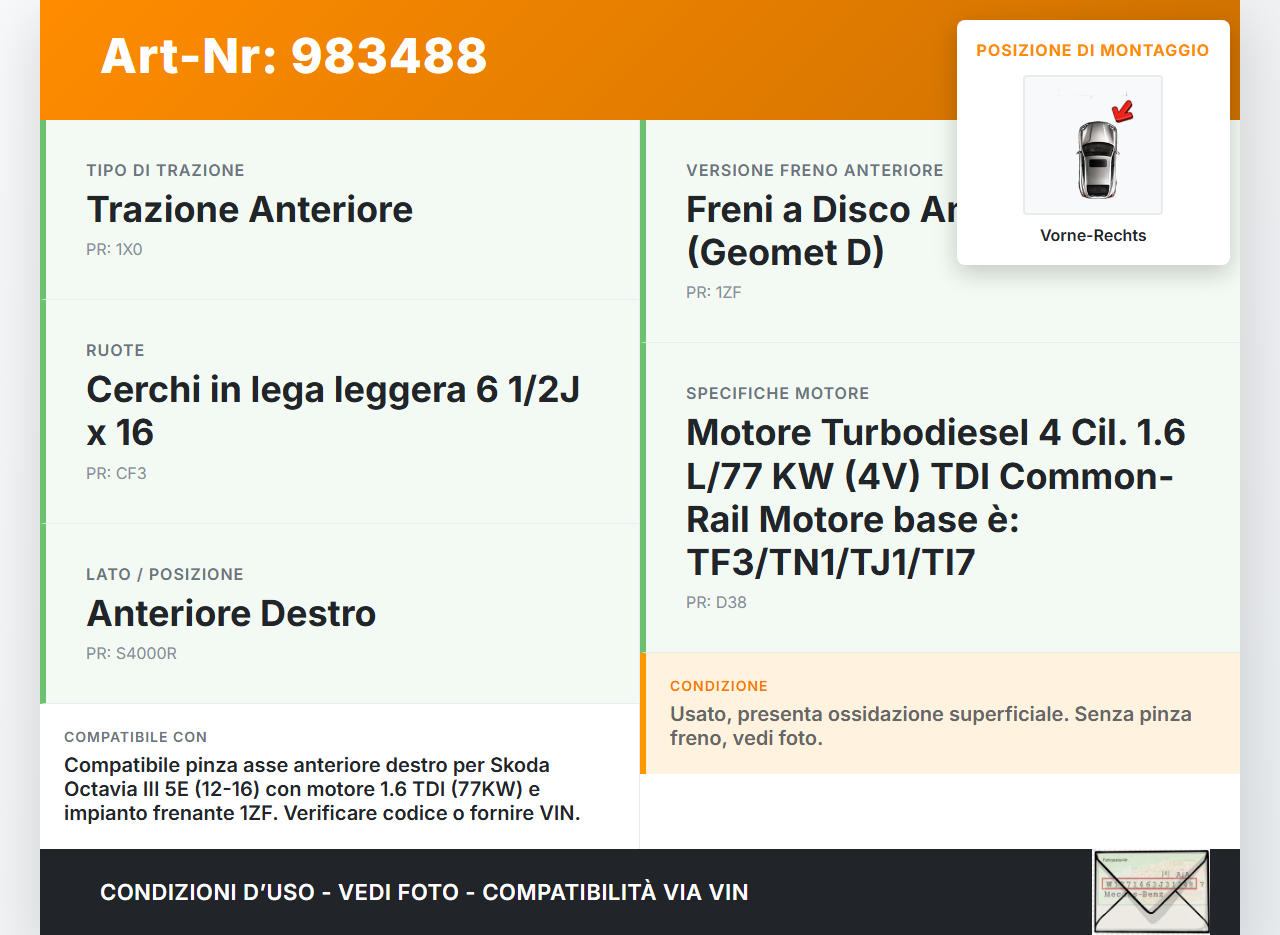This screenshot has width=1280, height=935.
Task: Click the RUOTE label
Action: coord(115,351)
